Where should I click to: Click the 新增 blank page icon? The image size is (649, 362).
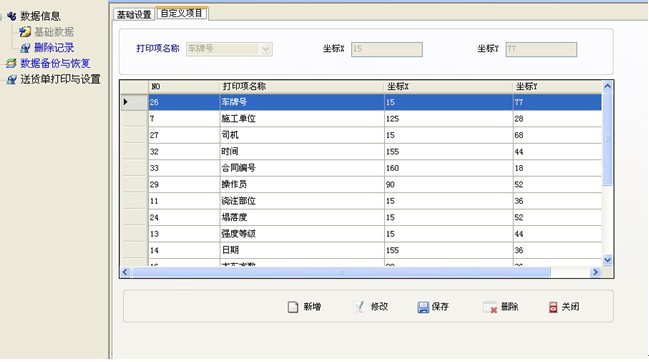pos(293,307)
